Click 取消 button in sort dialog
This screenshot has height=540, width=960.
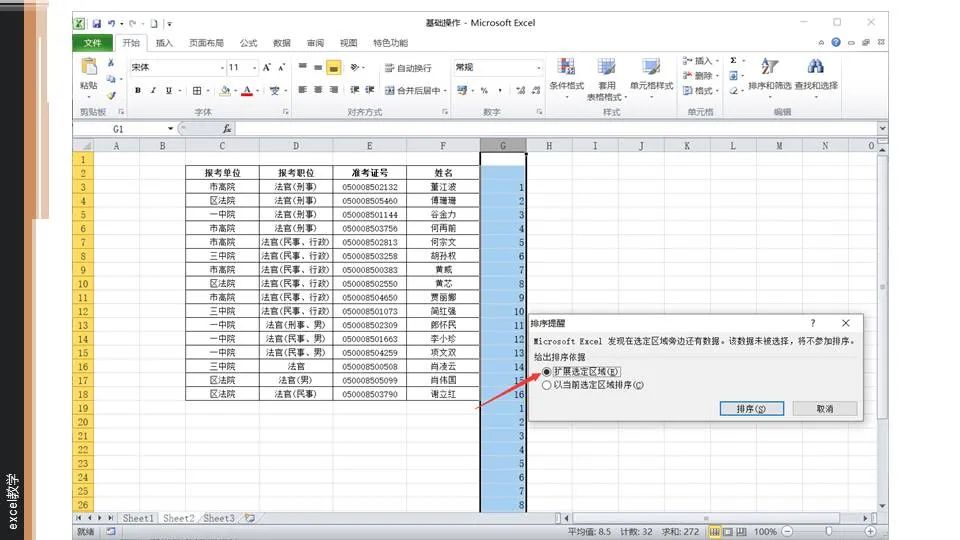(825, 408)
